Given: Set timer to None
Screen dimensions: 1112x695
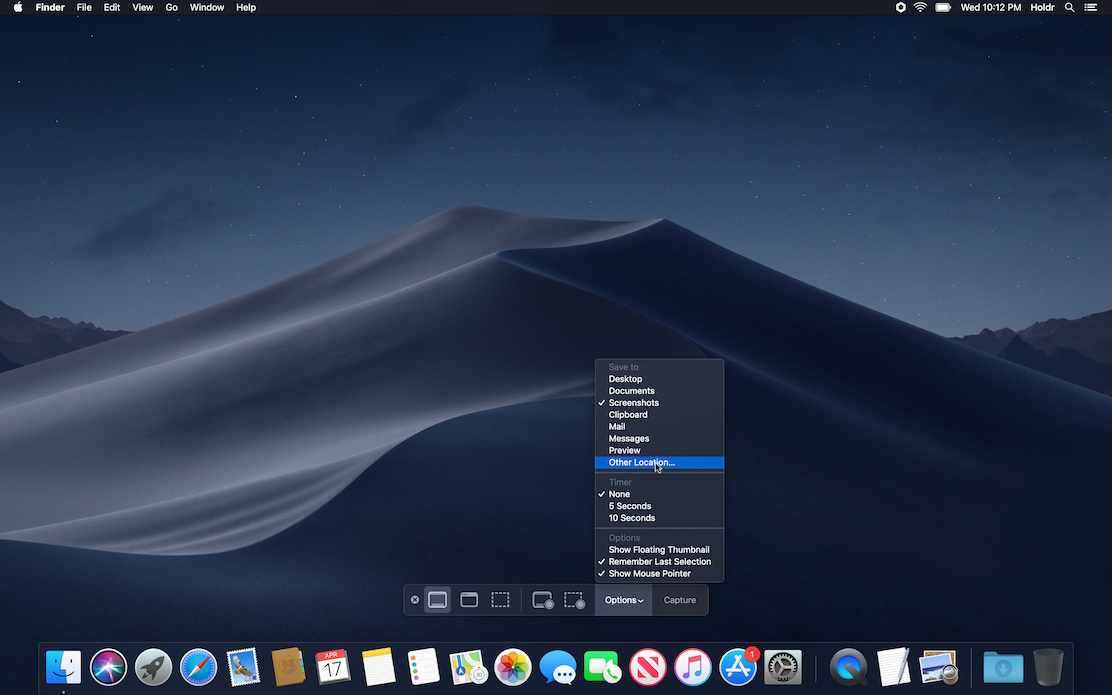Looking at the screenshot, I should click(x=660, y=494).
